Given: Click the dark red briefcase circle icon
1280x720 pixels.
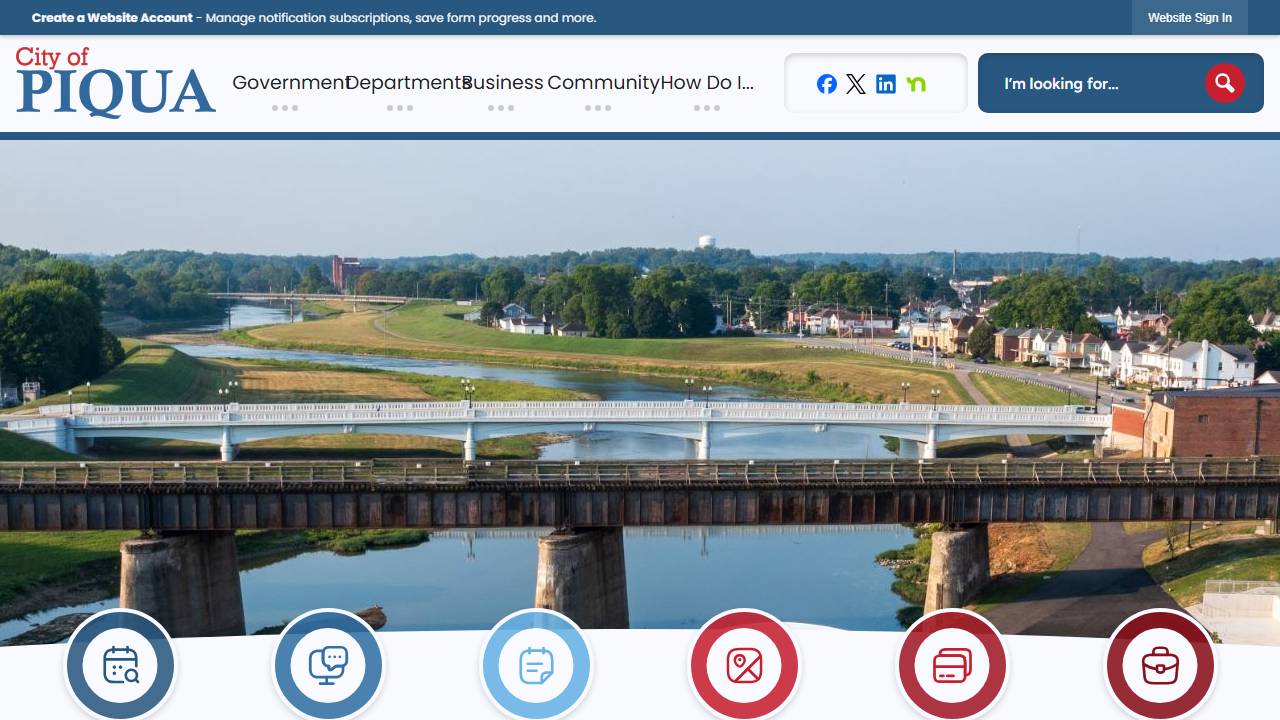Looking at the screenshot, I should pos(1160,665).
